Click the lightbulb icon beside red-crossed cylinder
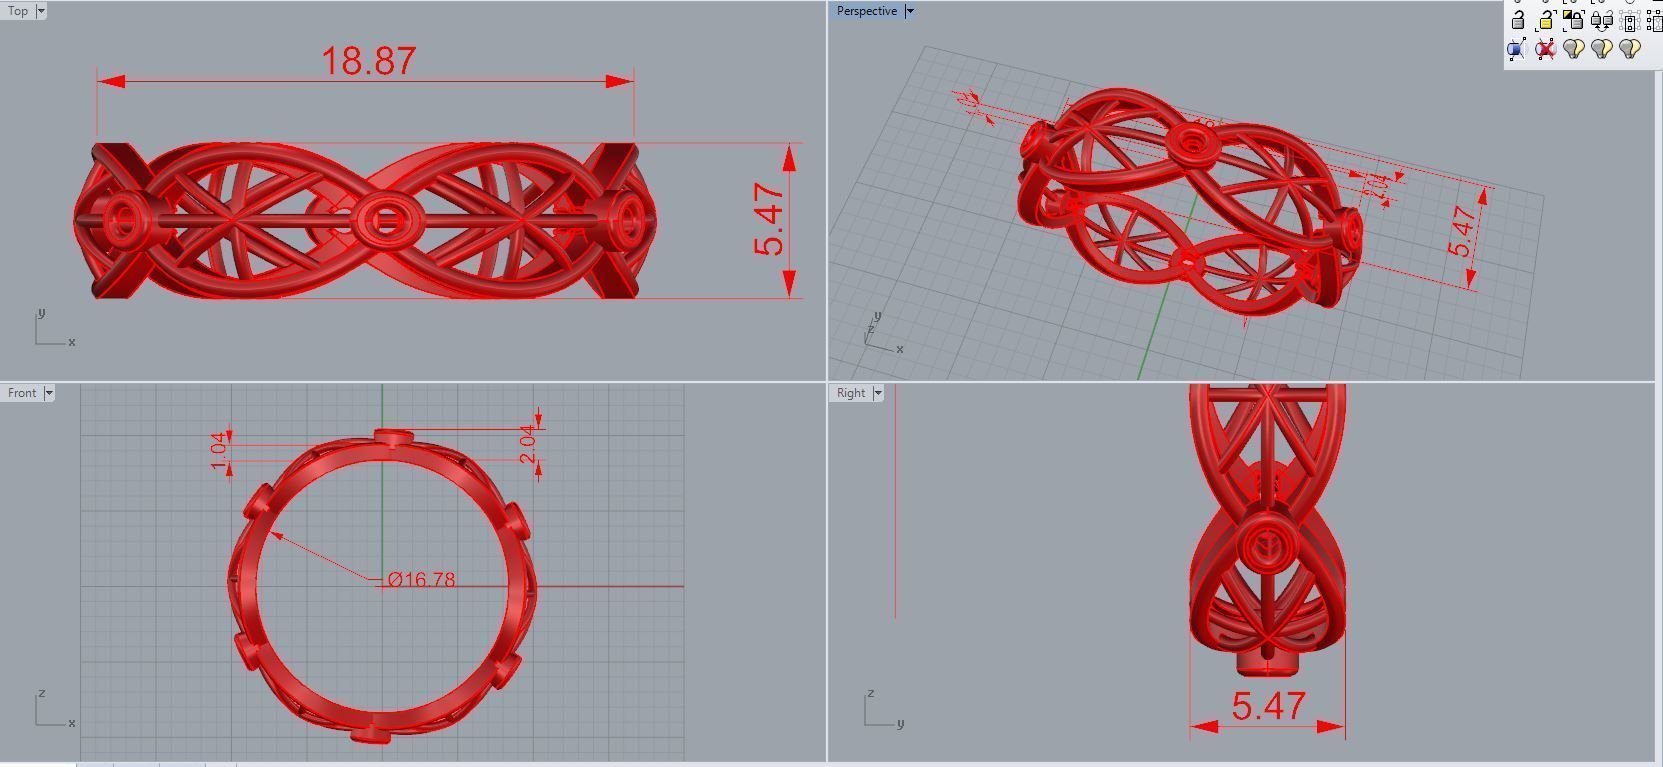Viewport: 1663px width, 767px height. click(1574, 48)
